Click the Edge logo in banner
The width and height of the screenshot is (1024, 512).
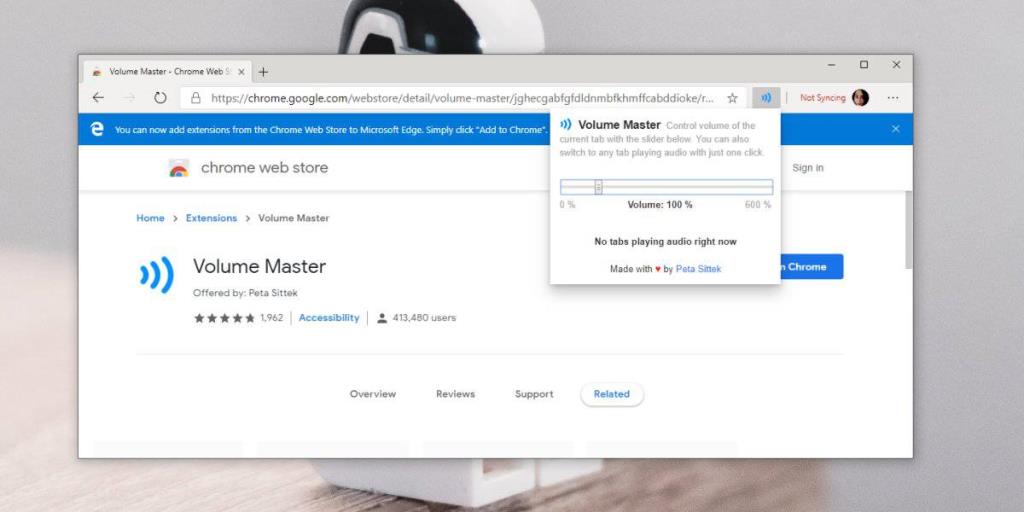pyautogui.click(x=97, y=129)
